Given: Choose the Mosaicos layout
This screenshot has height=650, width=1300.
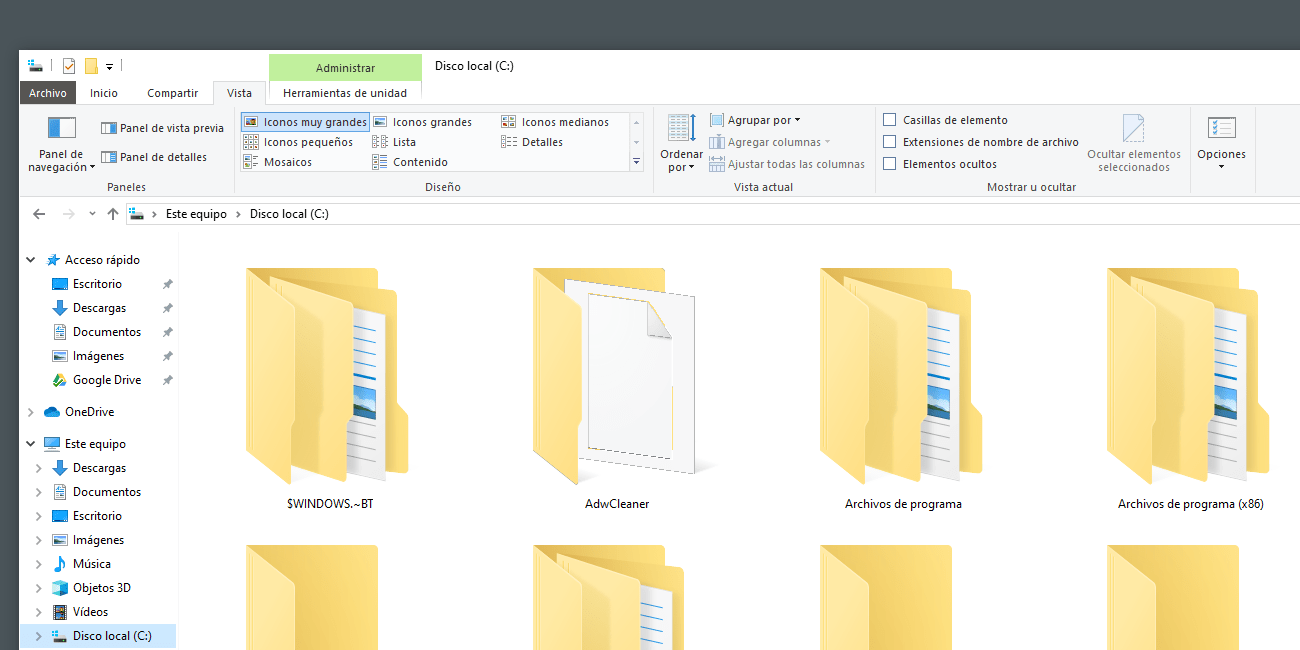Looking at the screenshot, I should tap(278, 162).
